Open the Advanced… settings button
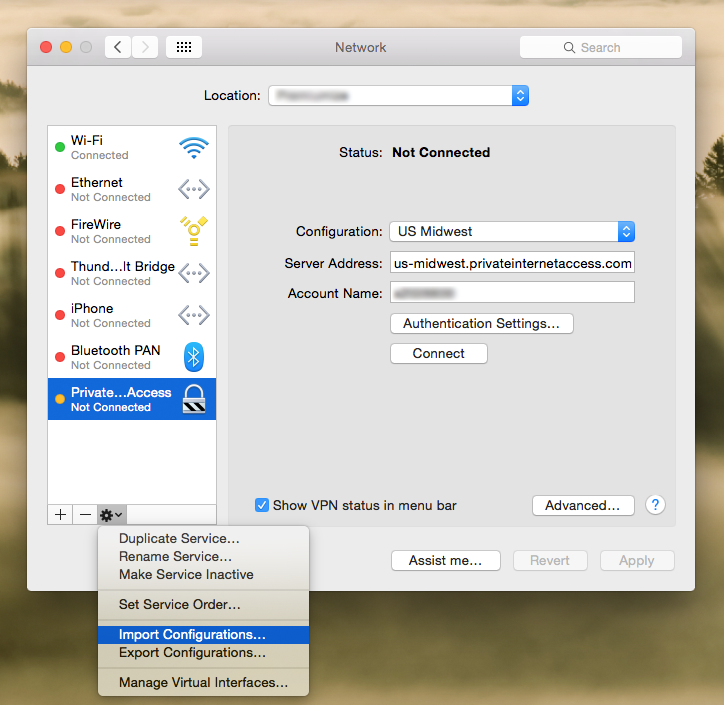Screen dimensions: 724x705 click(x=583, y=506)
